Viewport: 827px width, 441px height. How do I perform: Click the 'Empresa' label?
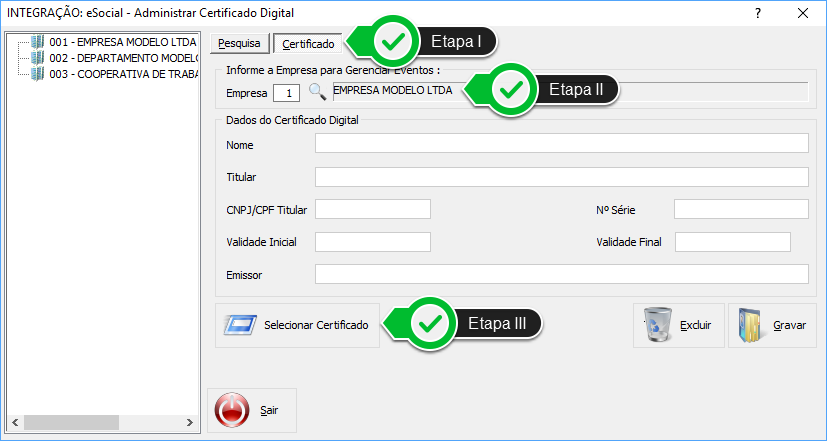point(246,93)
